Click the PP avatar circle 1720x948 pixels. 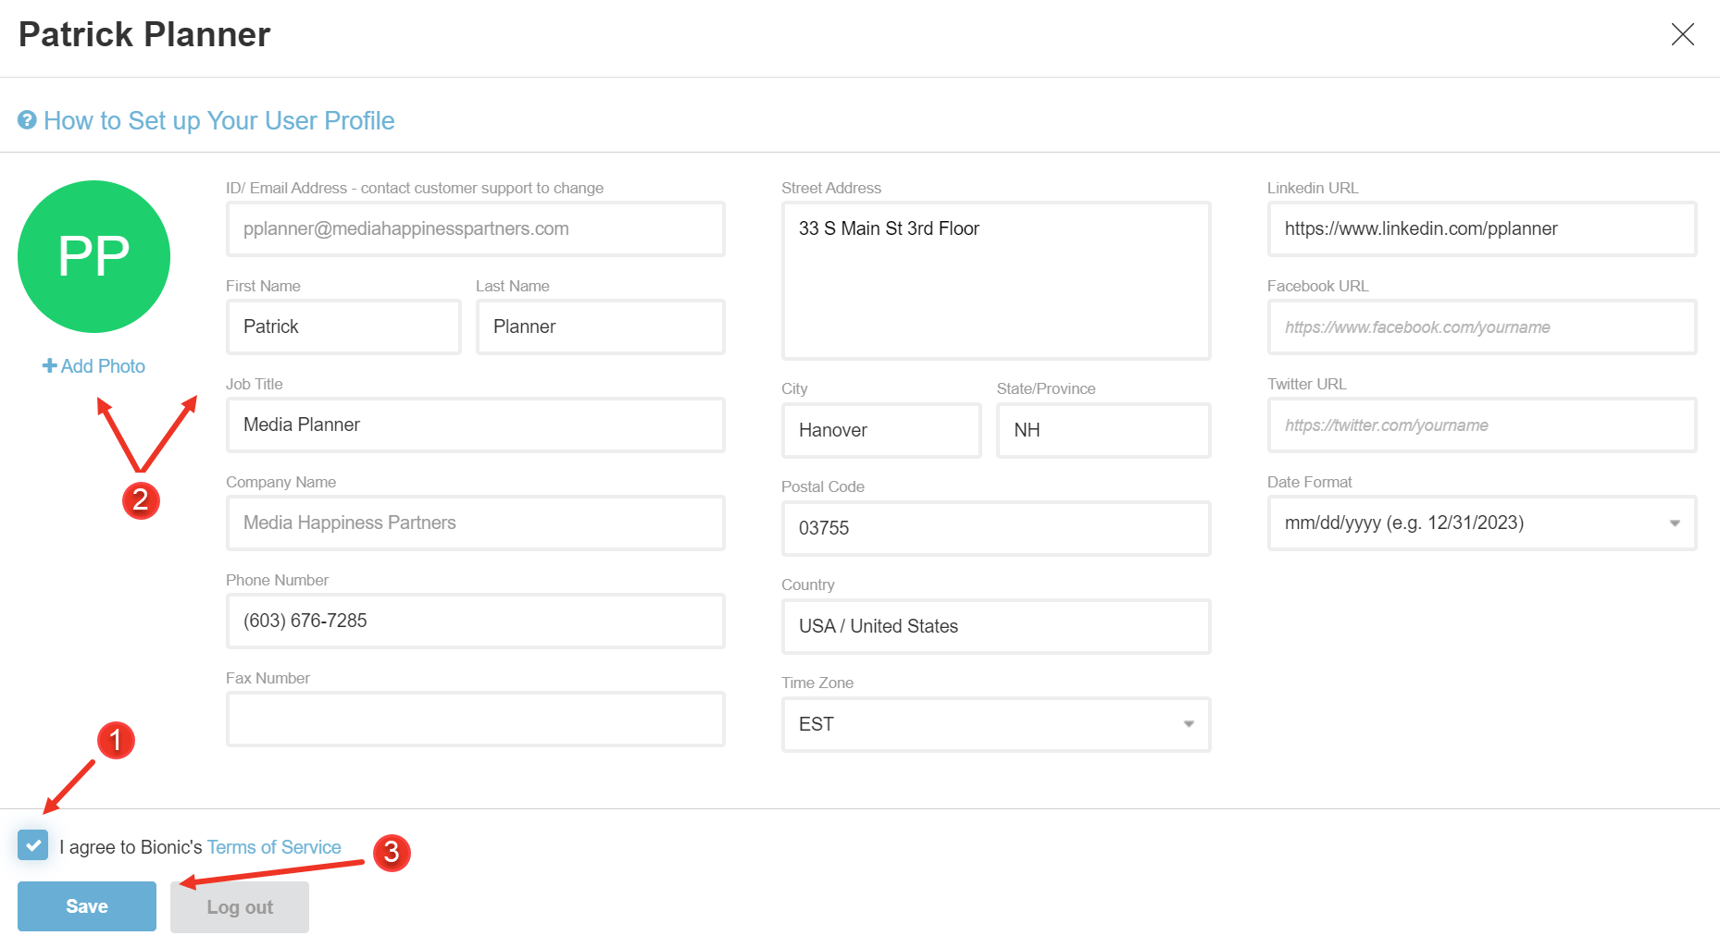[94, 257]
